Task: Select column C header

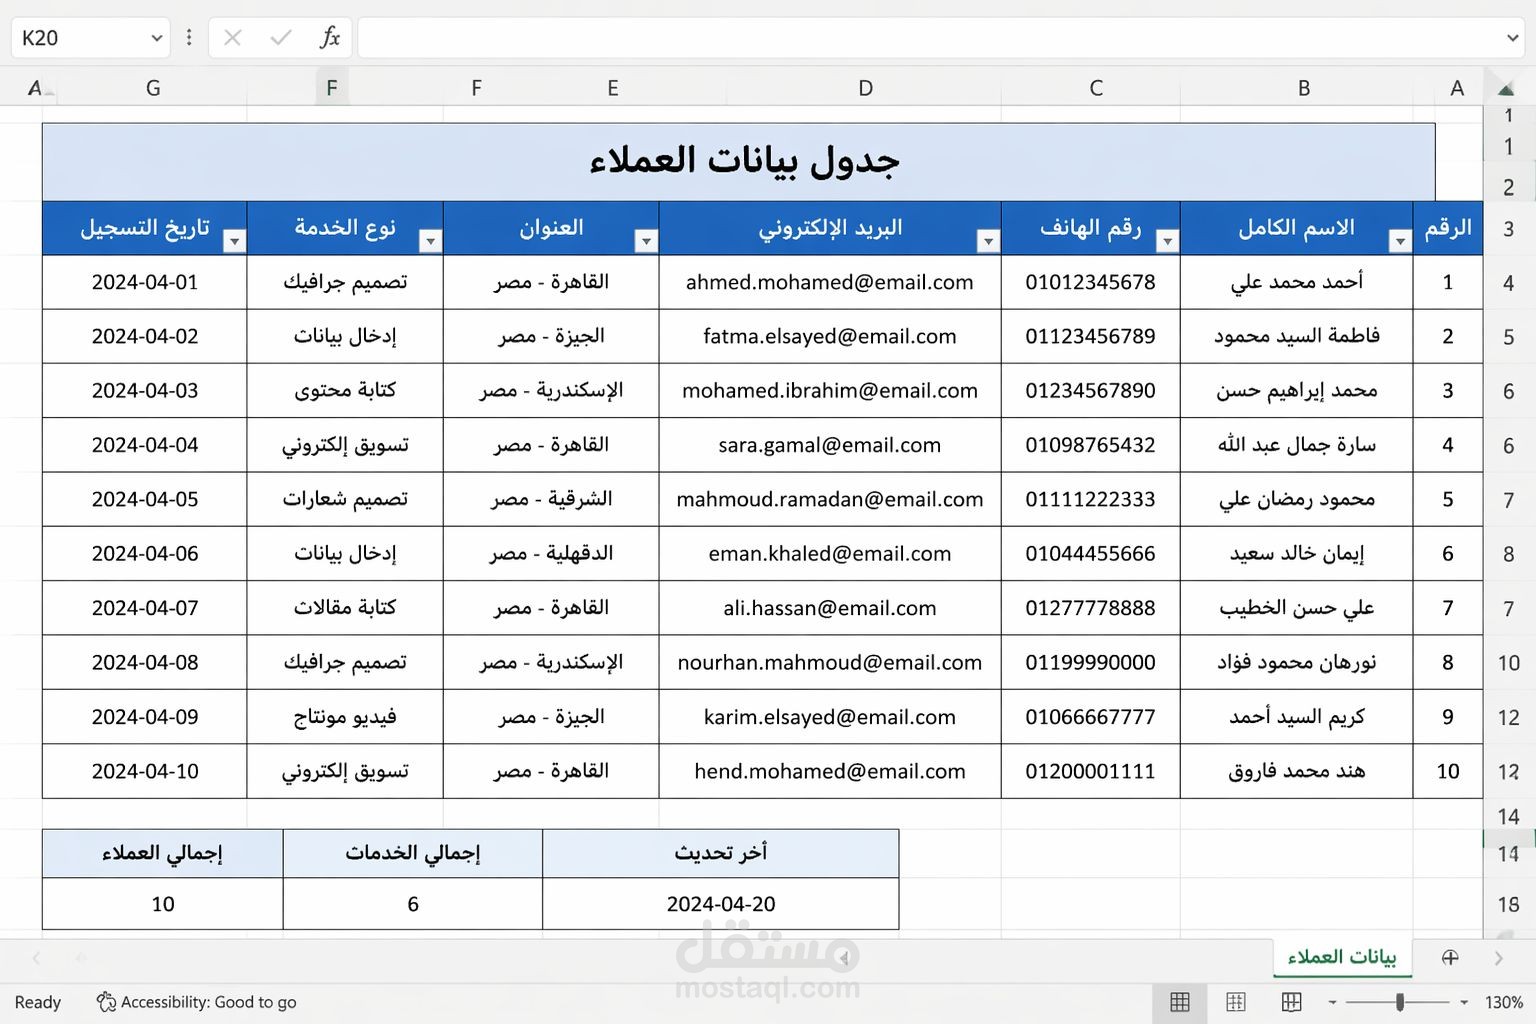Action: (1096, 88)
